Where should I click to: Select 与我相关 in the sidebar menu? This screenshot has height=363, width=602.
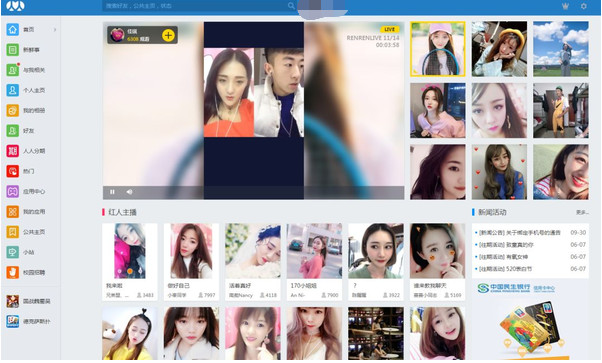(34, 70)
